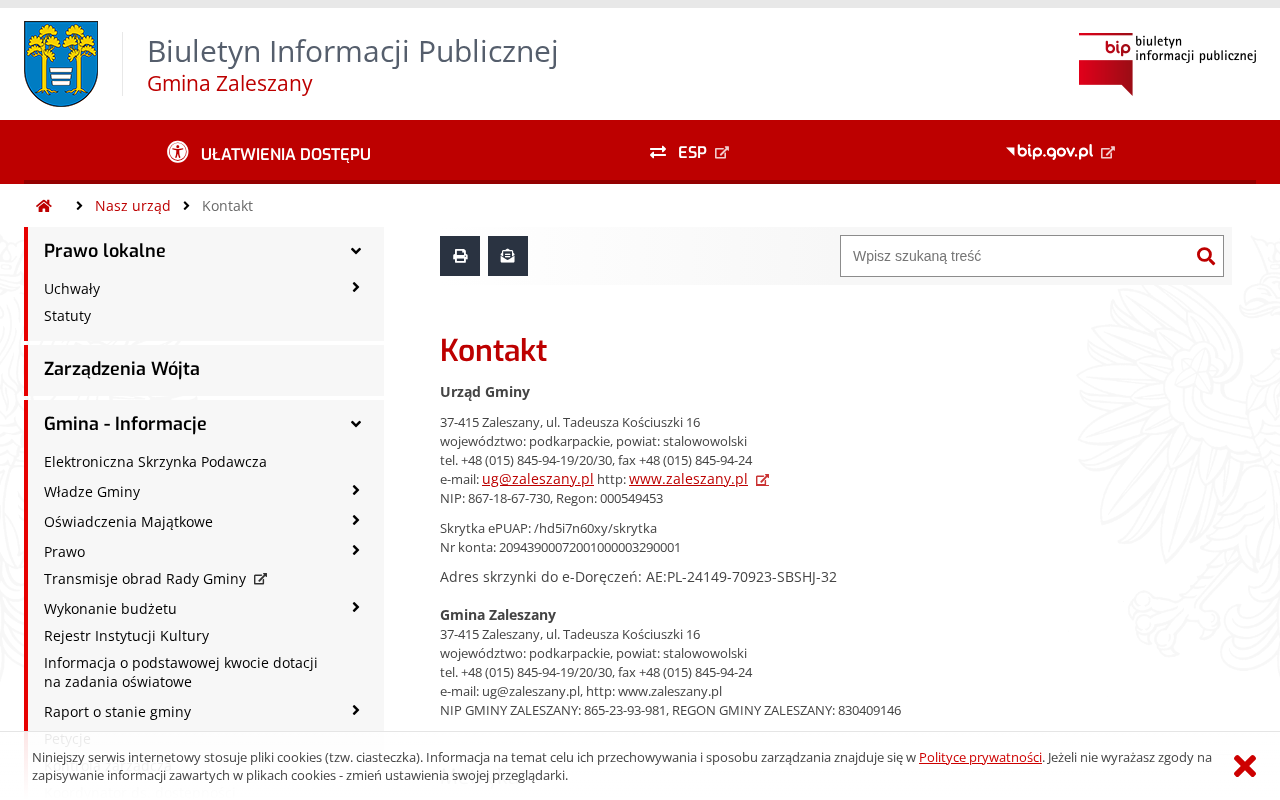Open bip.gov.pl external link
1280x800 pixels.
(1060, 152)
